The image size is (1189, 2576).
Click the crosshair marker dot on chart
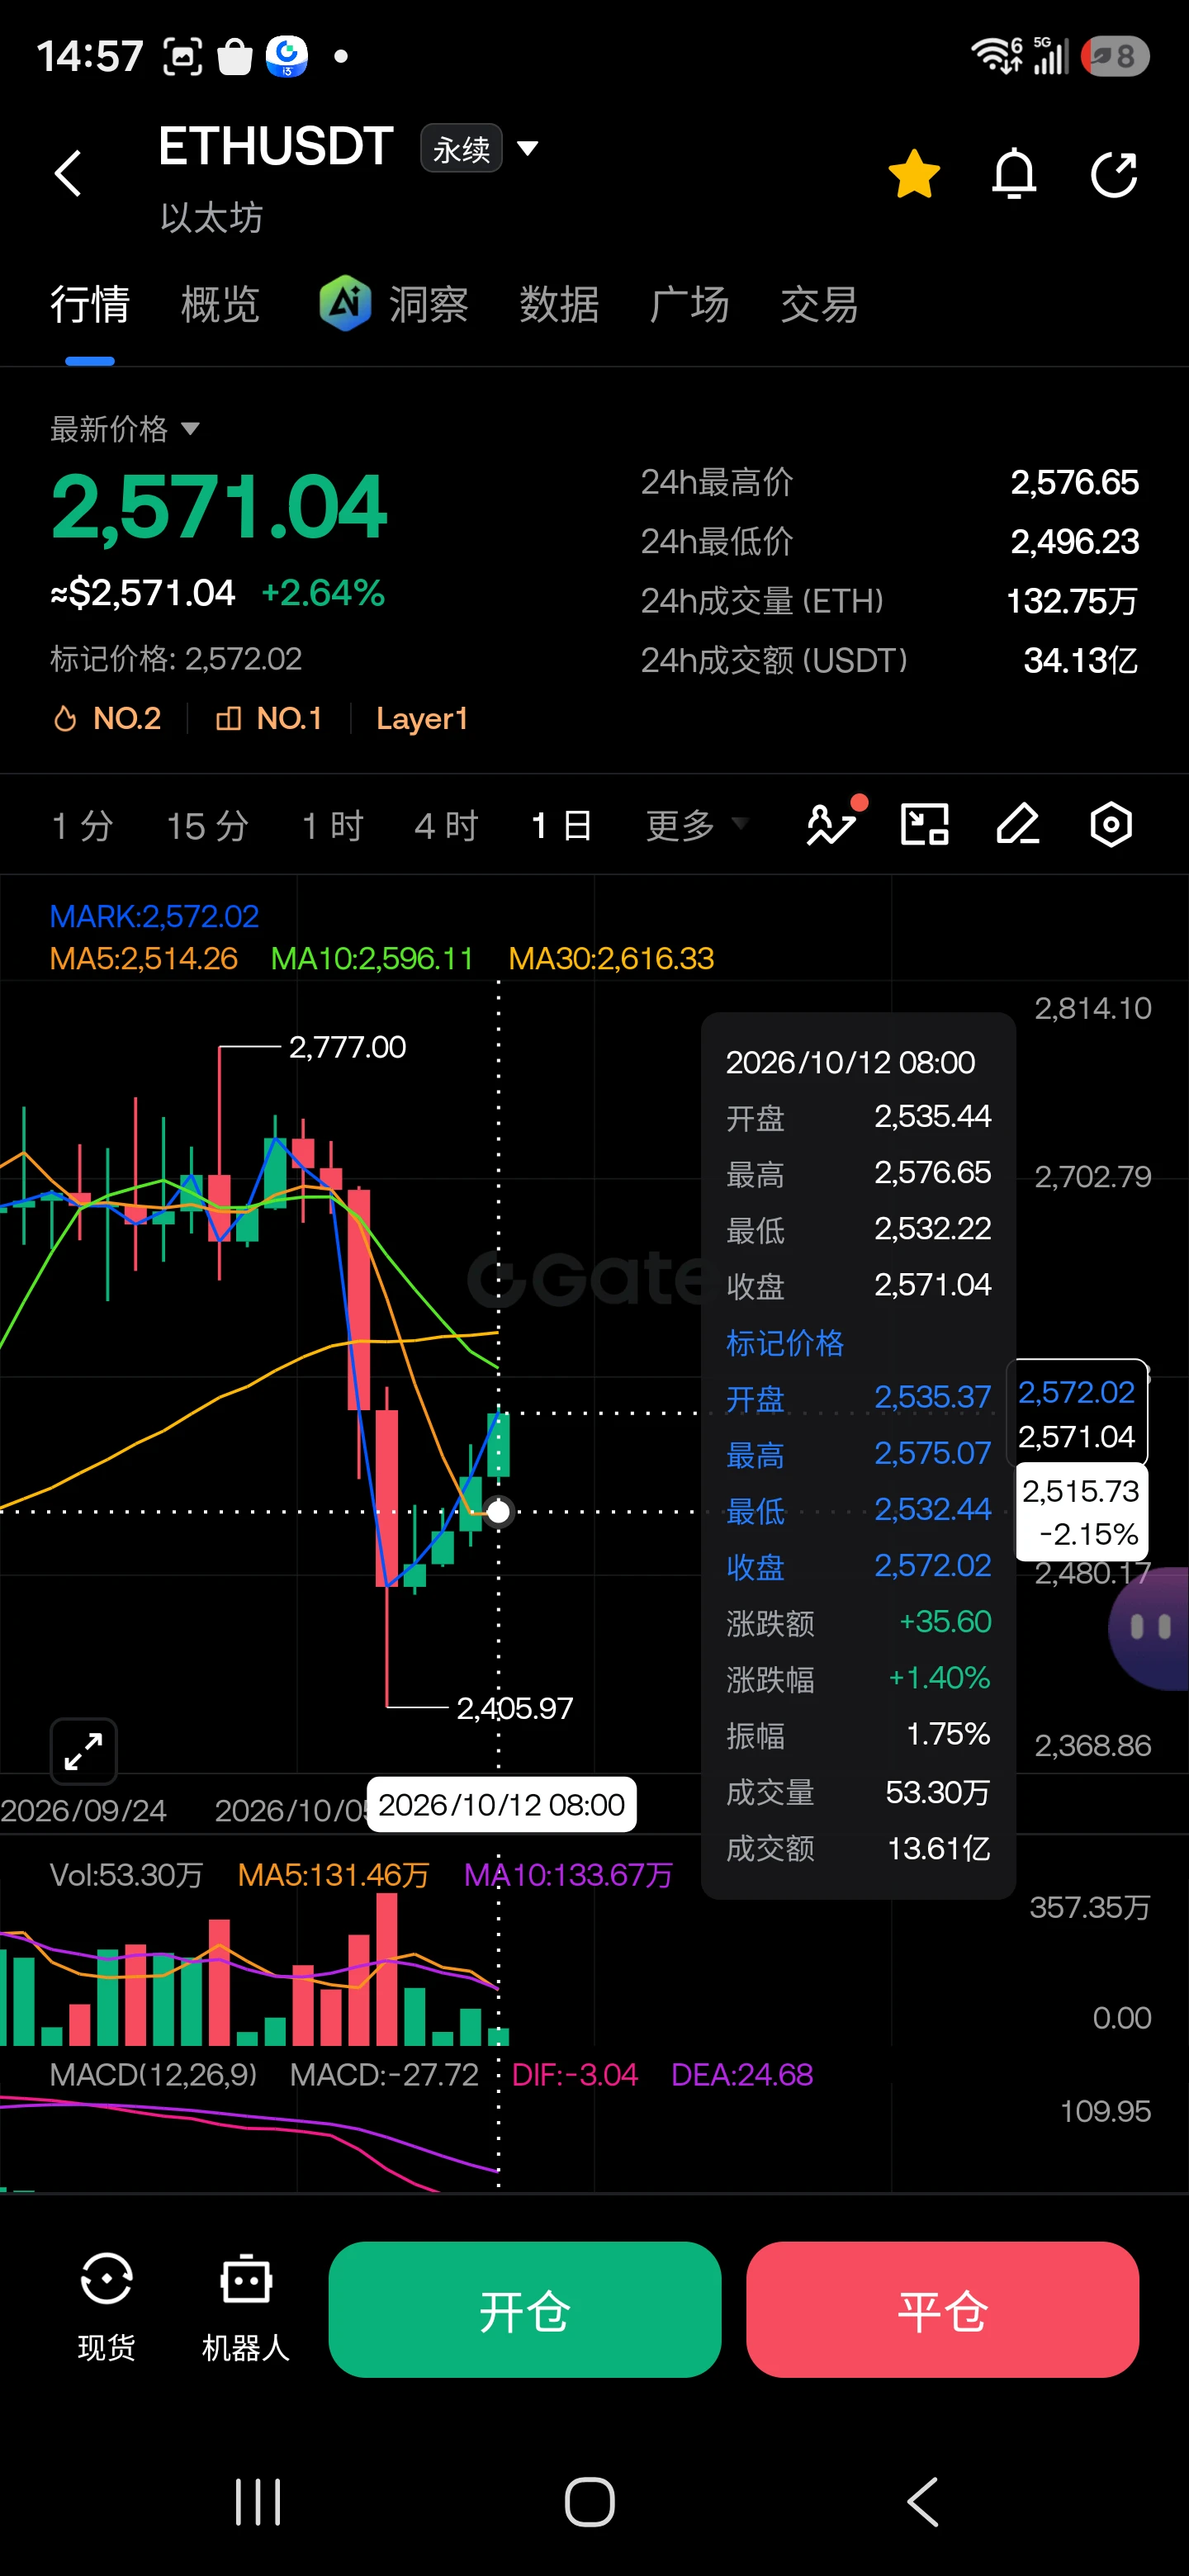[x=498, y=1511]
